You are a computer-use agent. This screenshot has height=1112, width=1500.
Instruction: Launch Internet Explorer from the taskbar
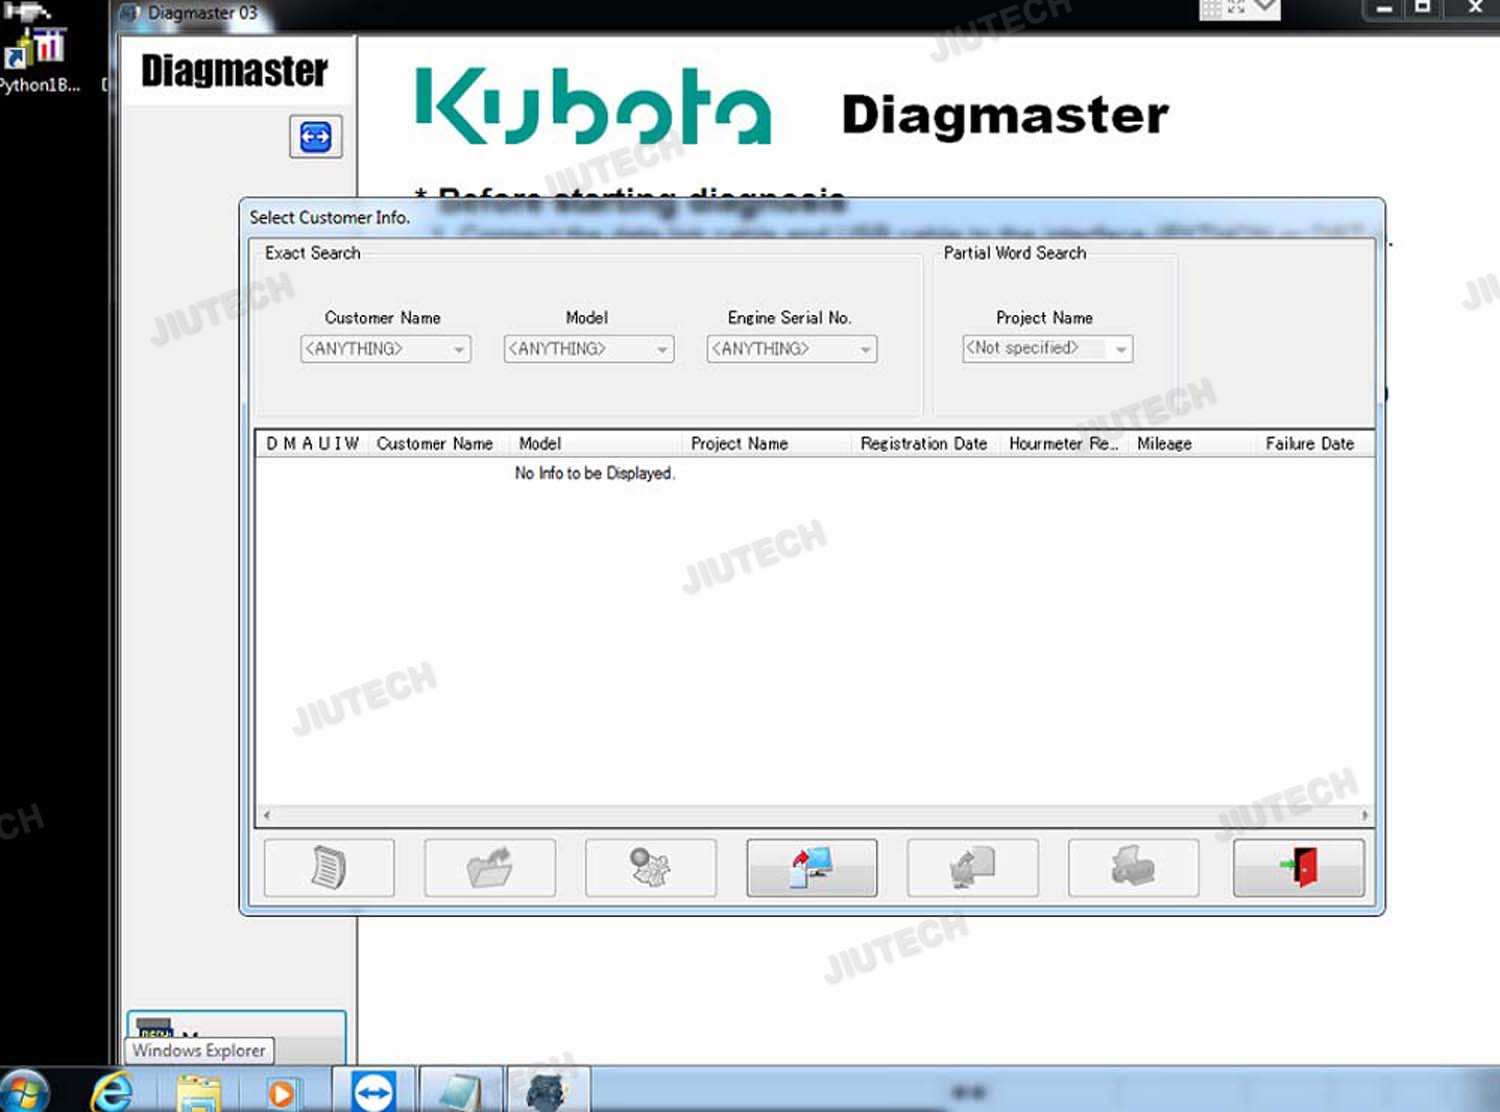pyautogui.click(x=112, y=1091)
